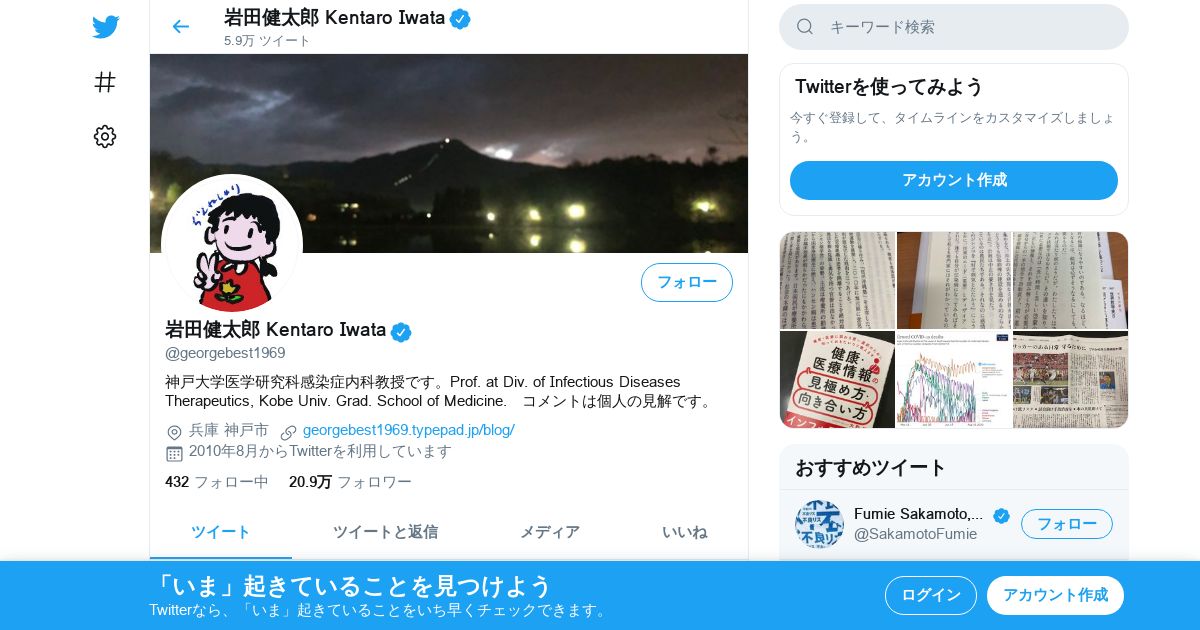
Task: Open the Explore hashtag icon
Action: click(105, 82)
